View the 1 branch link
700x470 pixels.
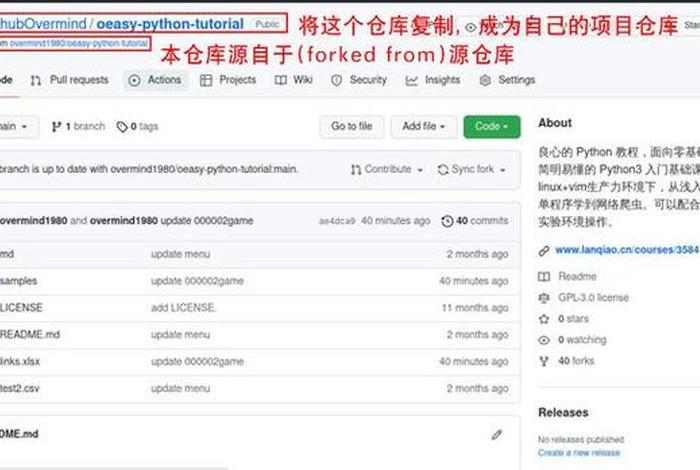(x=79, y=127)
